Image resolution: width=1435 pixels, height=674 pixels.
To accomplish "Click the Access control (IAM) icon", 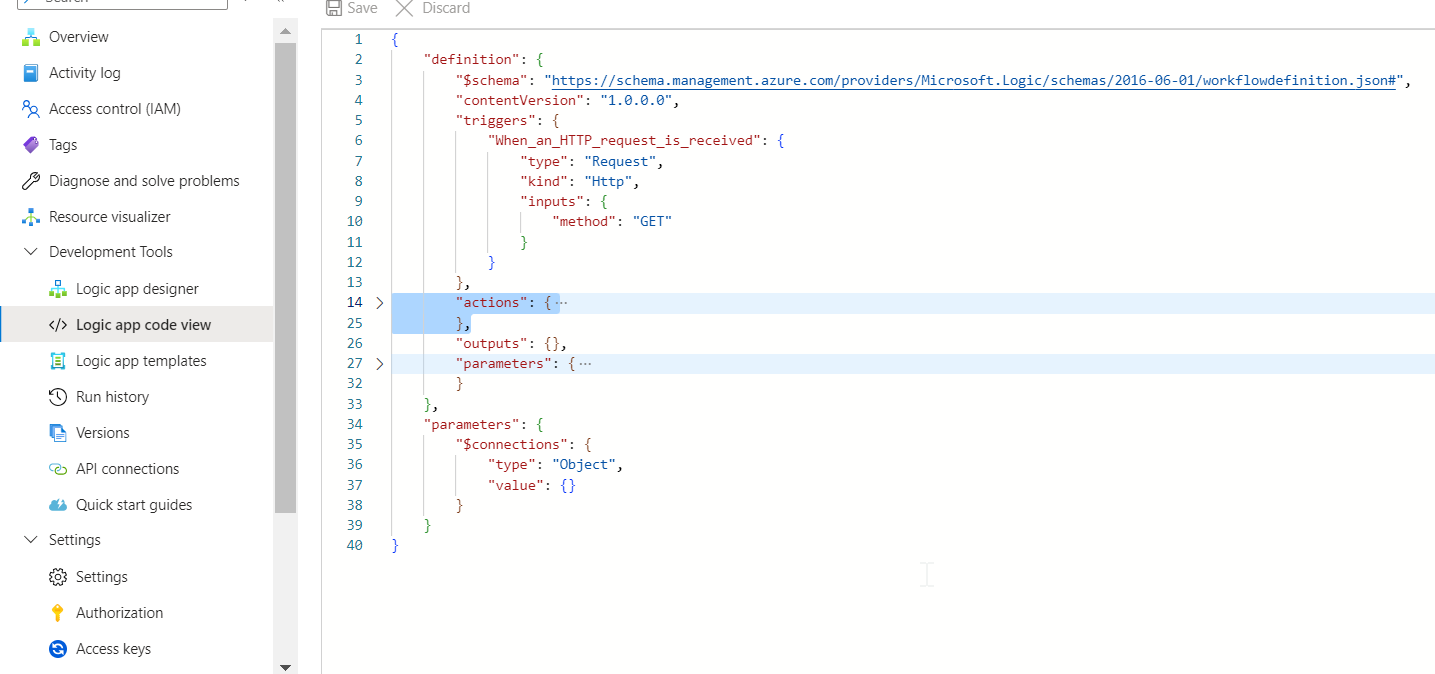I will [30, 109].
